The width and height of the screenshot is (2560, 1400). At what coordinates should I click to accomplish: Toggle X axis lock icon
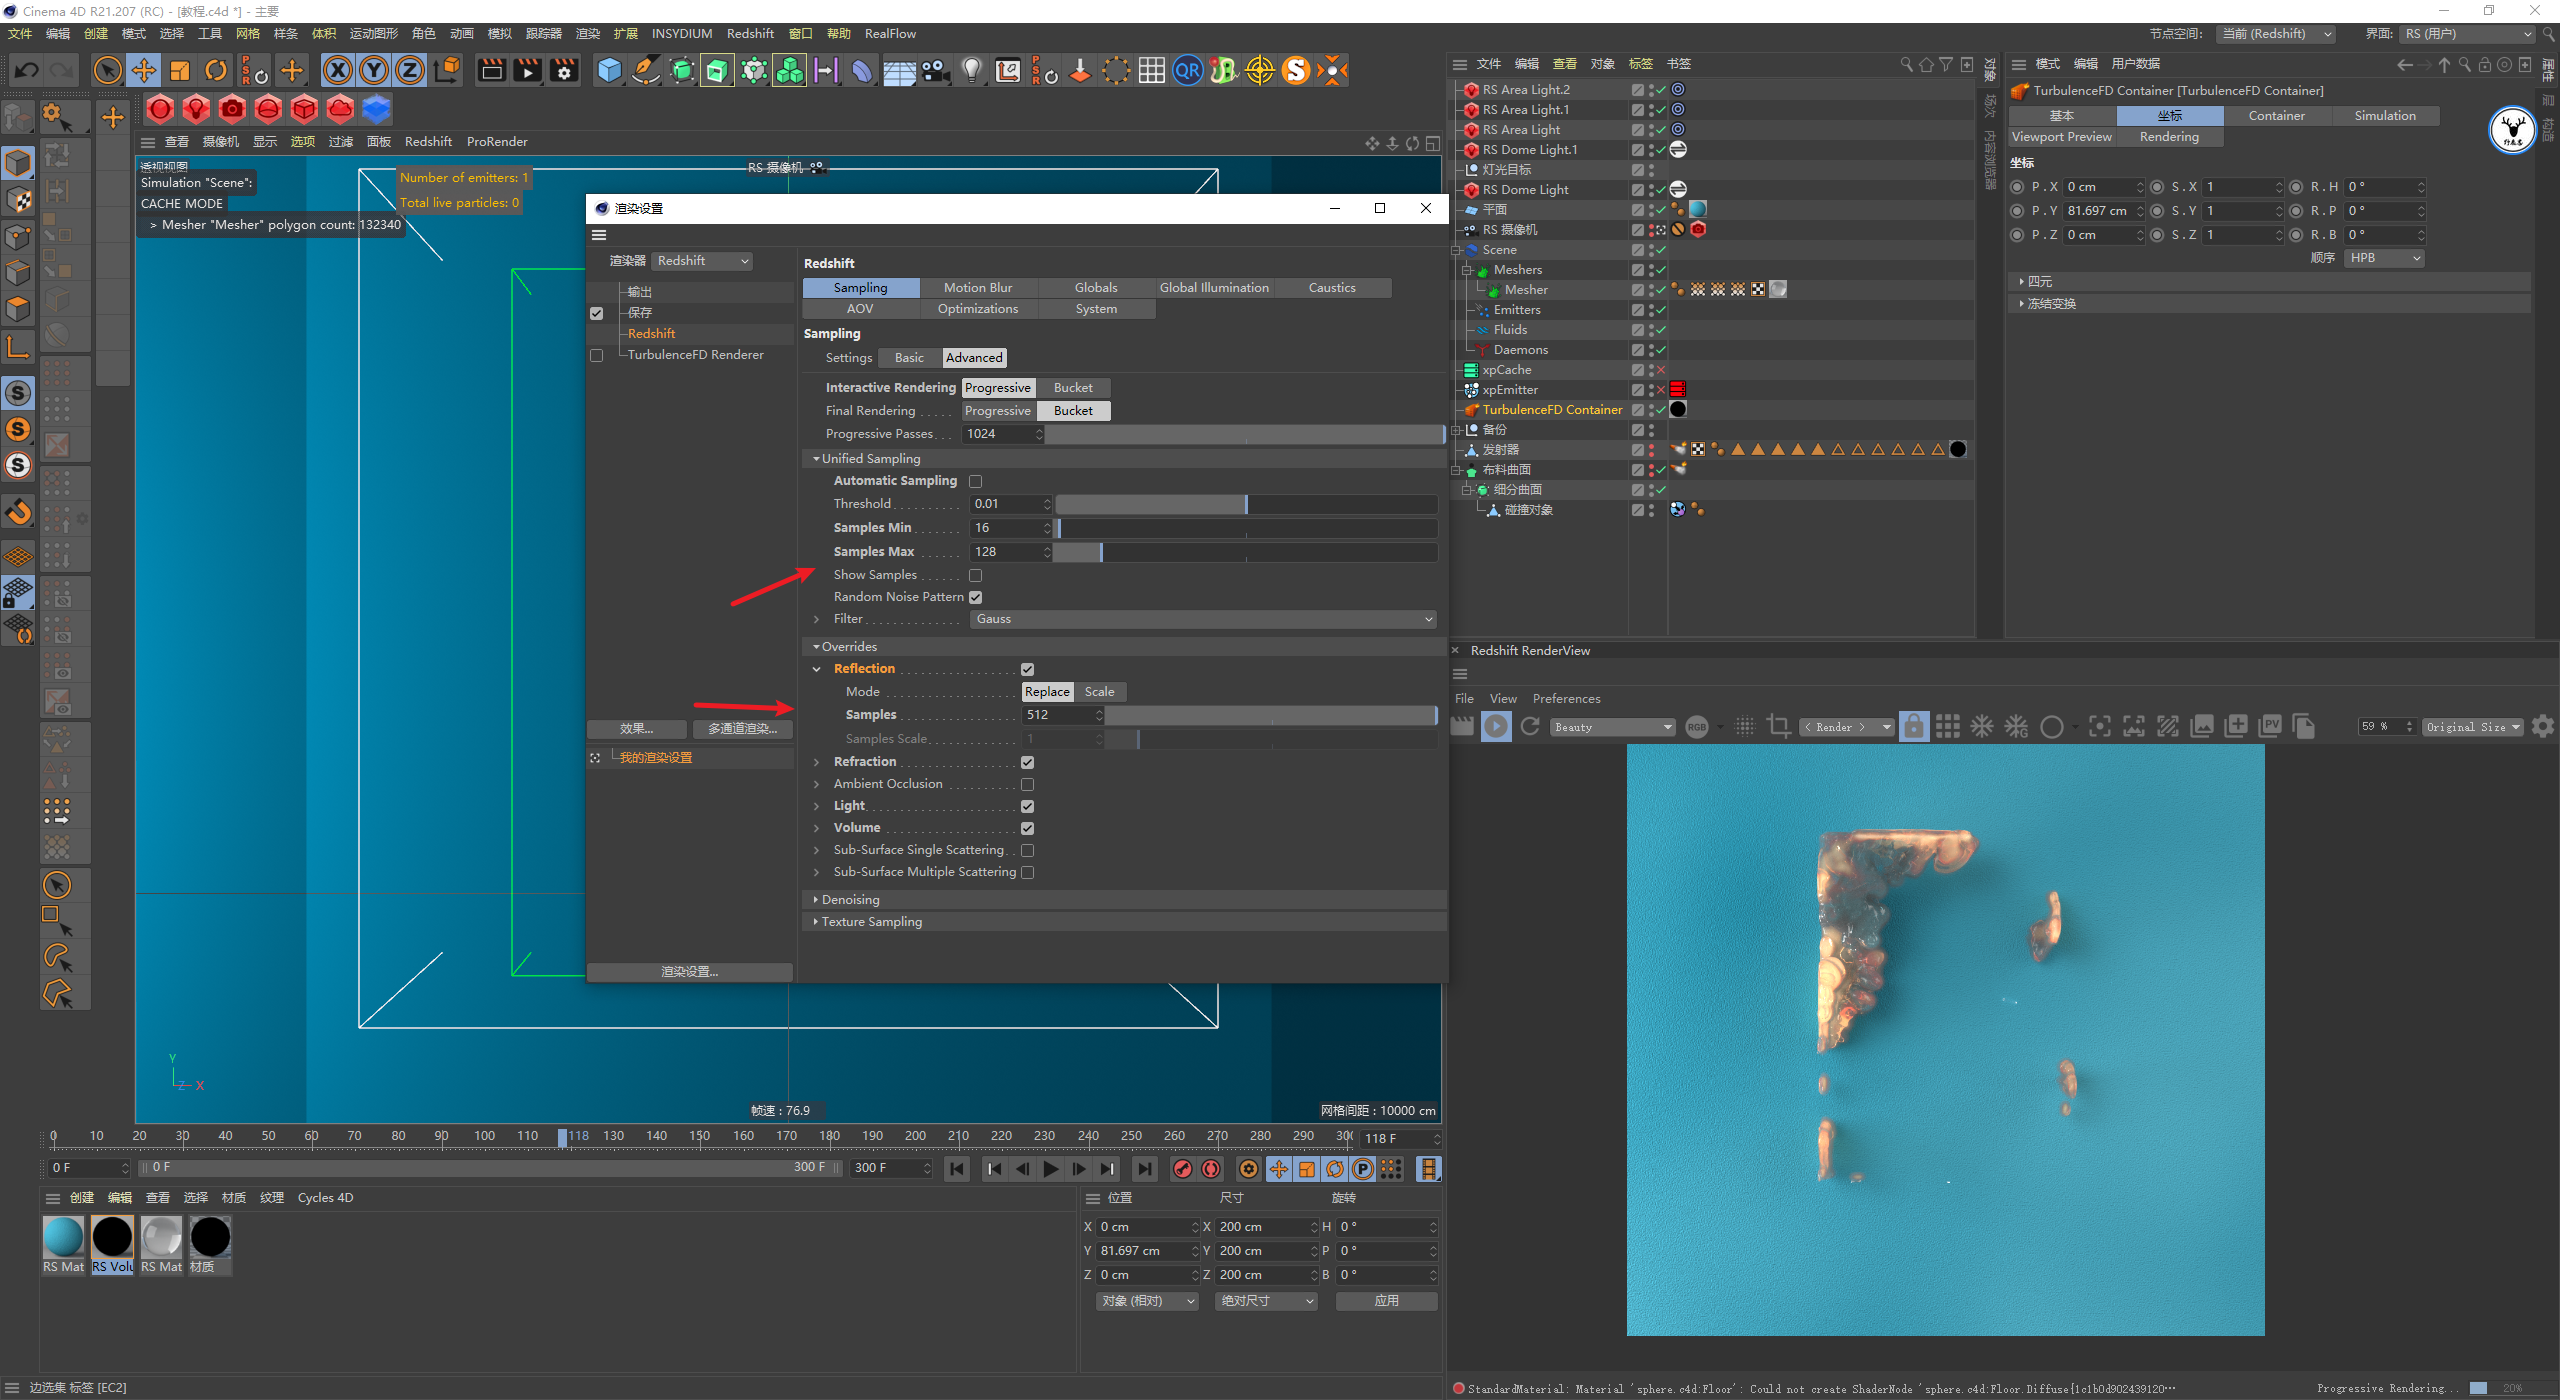pos(338,71)
